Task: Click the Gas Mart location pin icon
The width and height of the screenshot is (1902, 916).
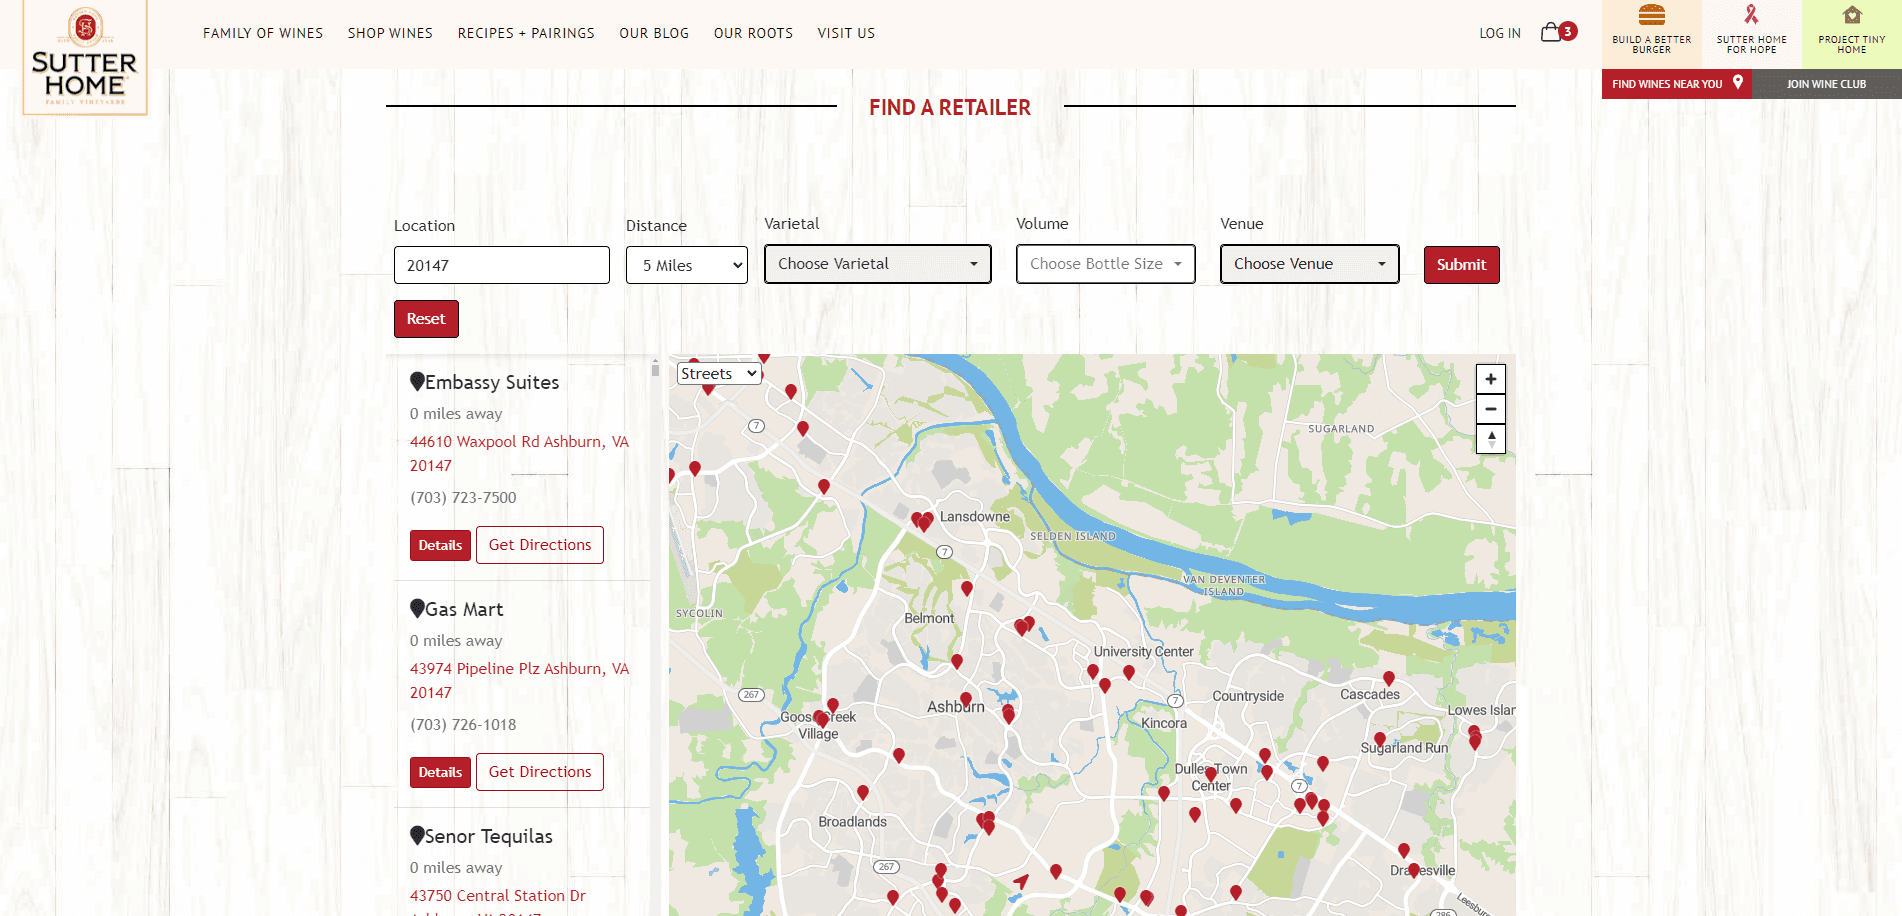Action: click(x=417, y=608)
